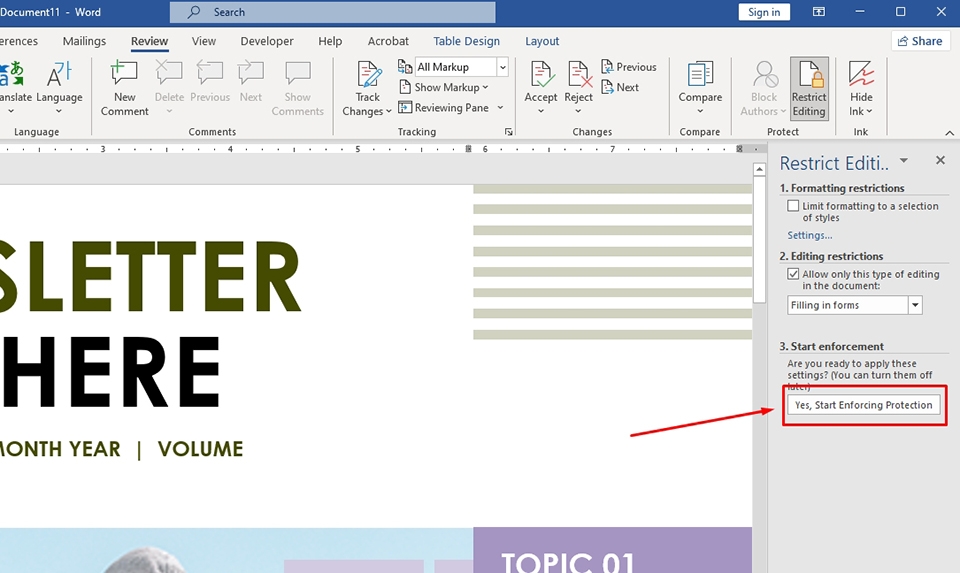Click in the Search box
Screen dimensions: 960x573
coord(332,12)
